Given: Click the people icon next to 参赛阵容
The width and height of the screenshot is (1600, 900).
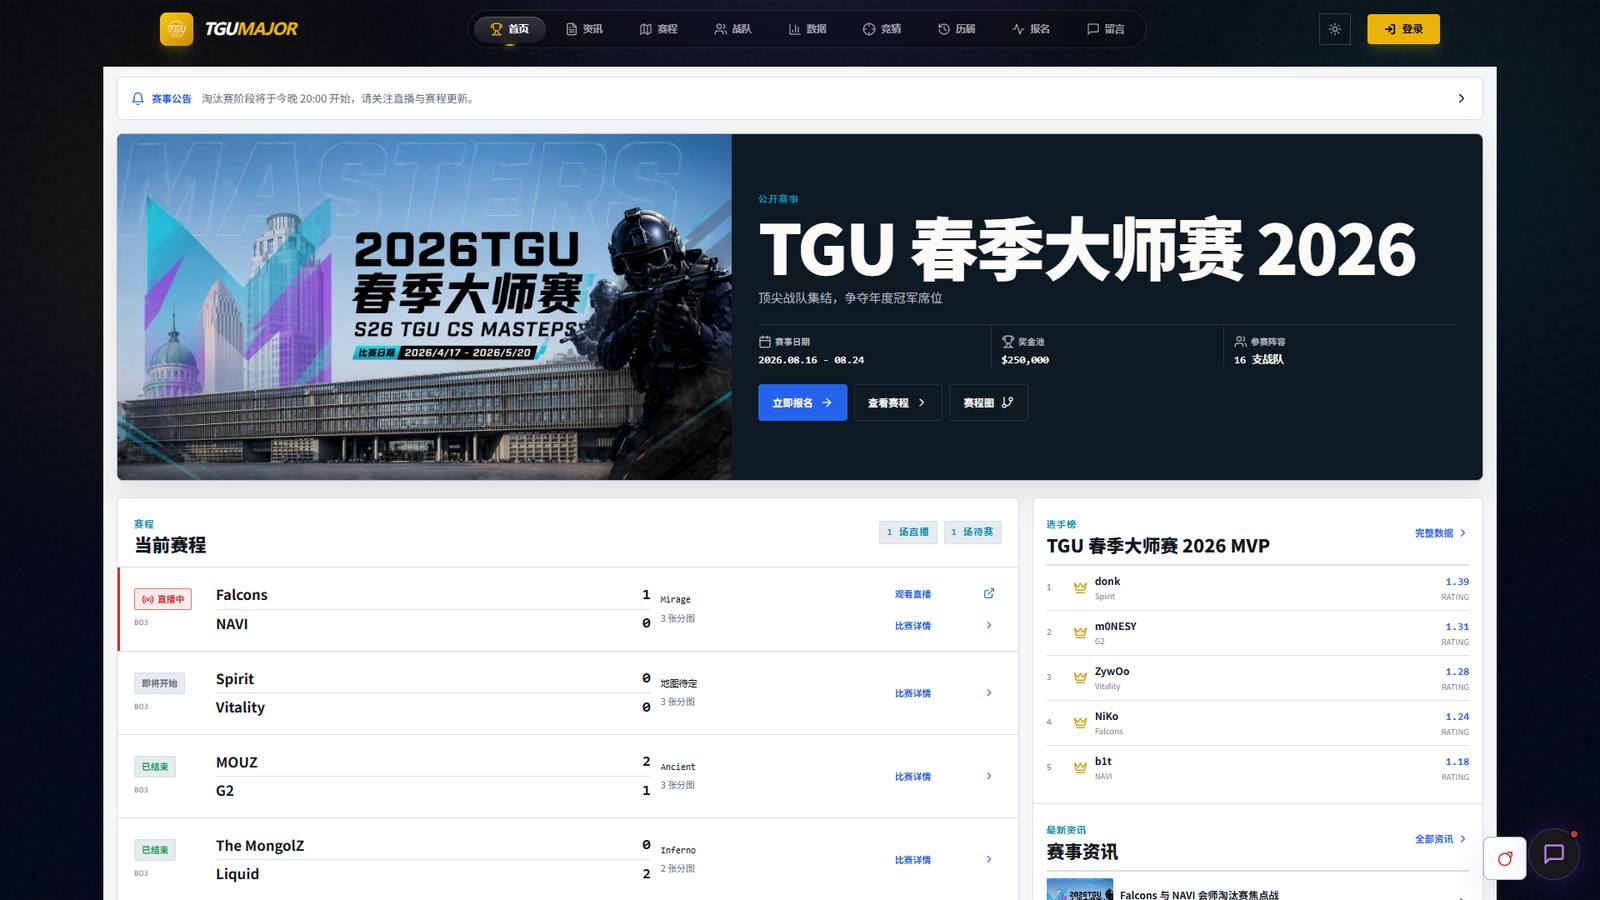Looking at the screenshot, I should 1240,342.
